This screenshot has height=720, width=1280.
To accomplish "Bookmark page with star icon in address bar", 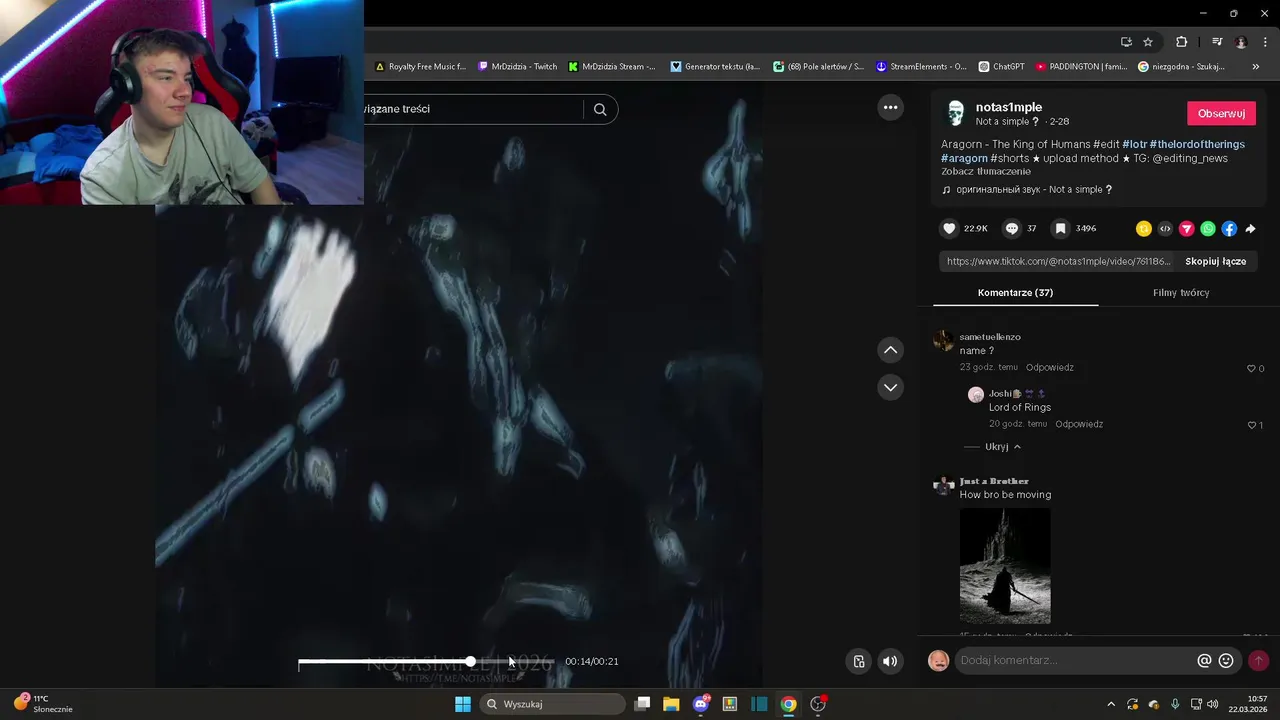I will click(x=1148, y=42).
